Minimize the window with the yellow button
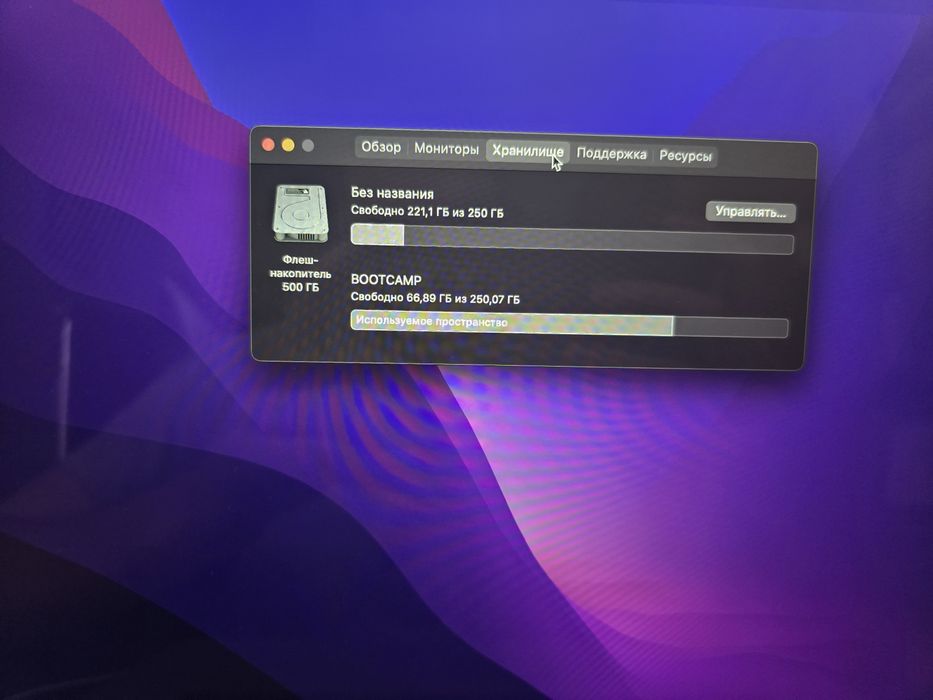Viewport: 933px width, 700px height. click(x=288, y=145)
